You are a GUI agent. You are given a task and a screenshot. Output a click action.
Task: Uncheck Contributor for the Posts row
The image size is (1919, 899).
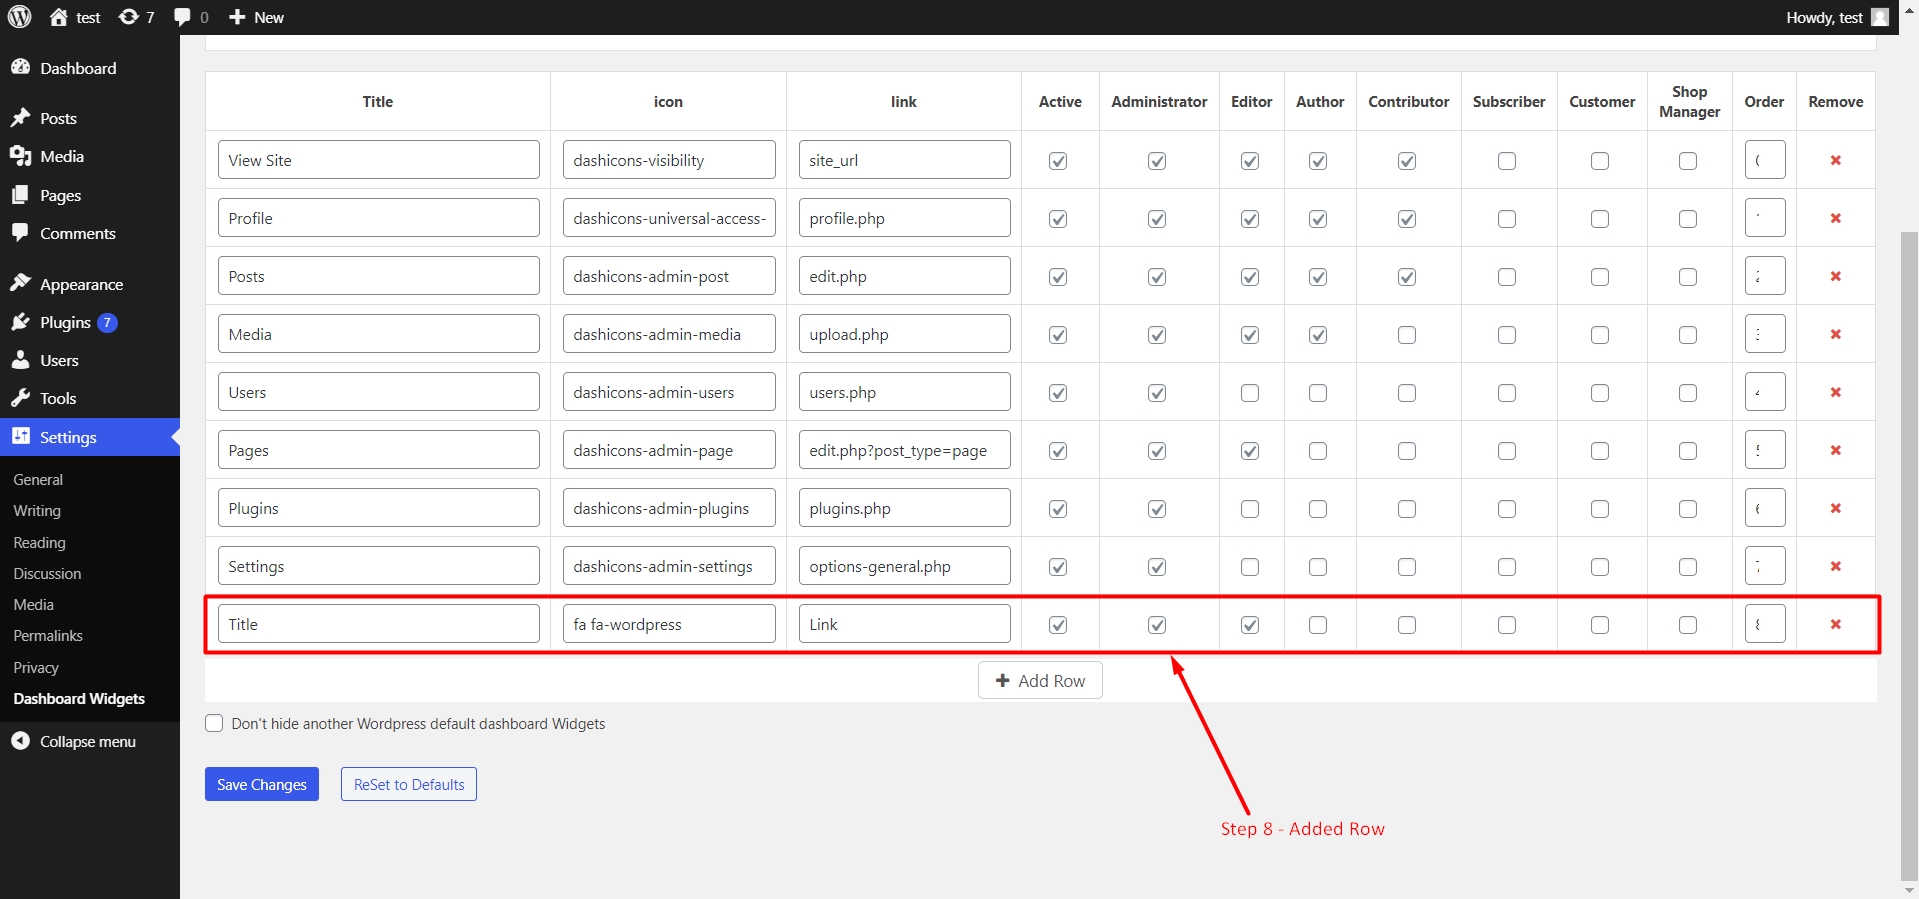(x=1407, y=277)
